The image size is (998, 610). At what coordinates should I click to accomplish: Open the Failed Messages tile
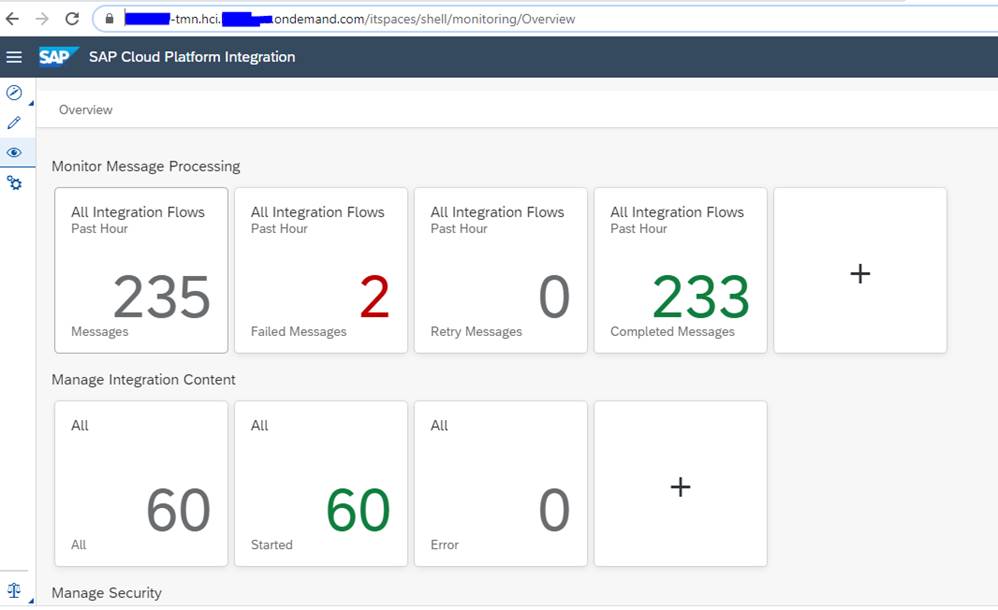tap(321, 270)
